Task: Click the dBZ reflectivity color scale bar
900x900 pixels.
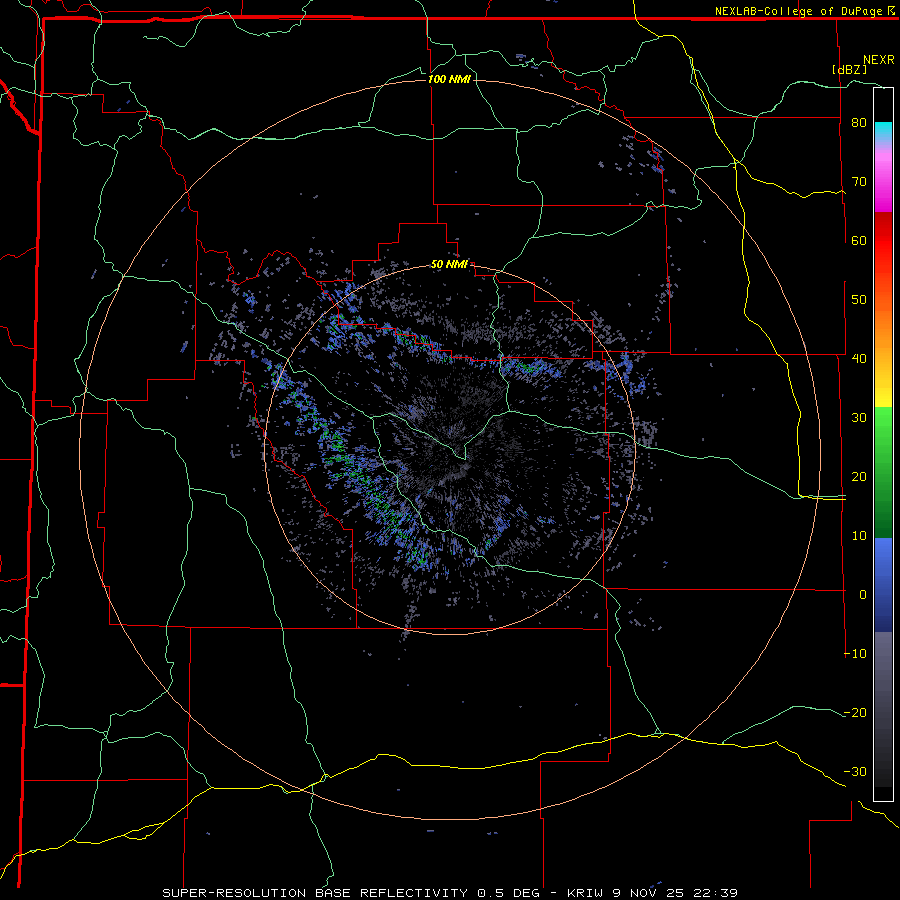Action: [883, 444]
